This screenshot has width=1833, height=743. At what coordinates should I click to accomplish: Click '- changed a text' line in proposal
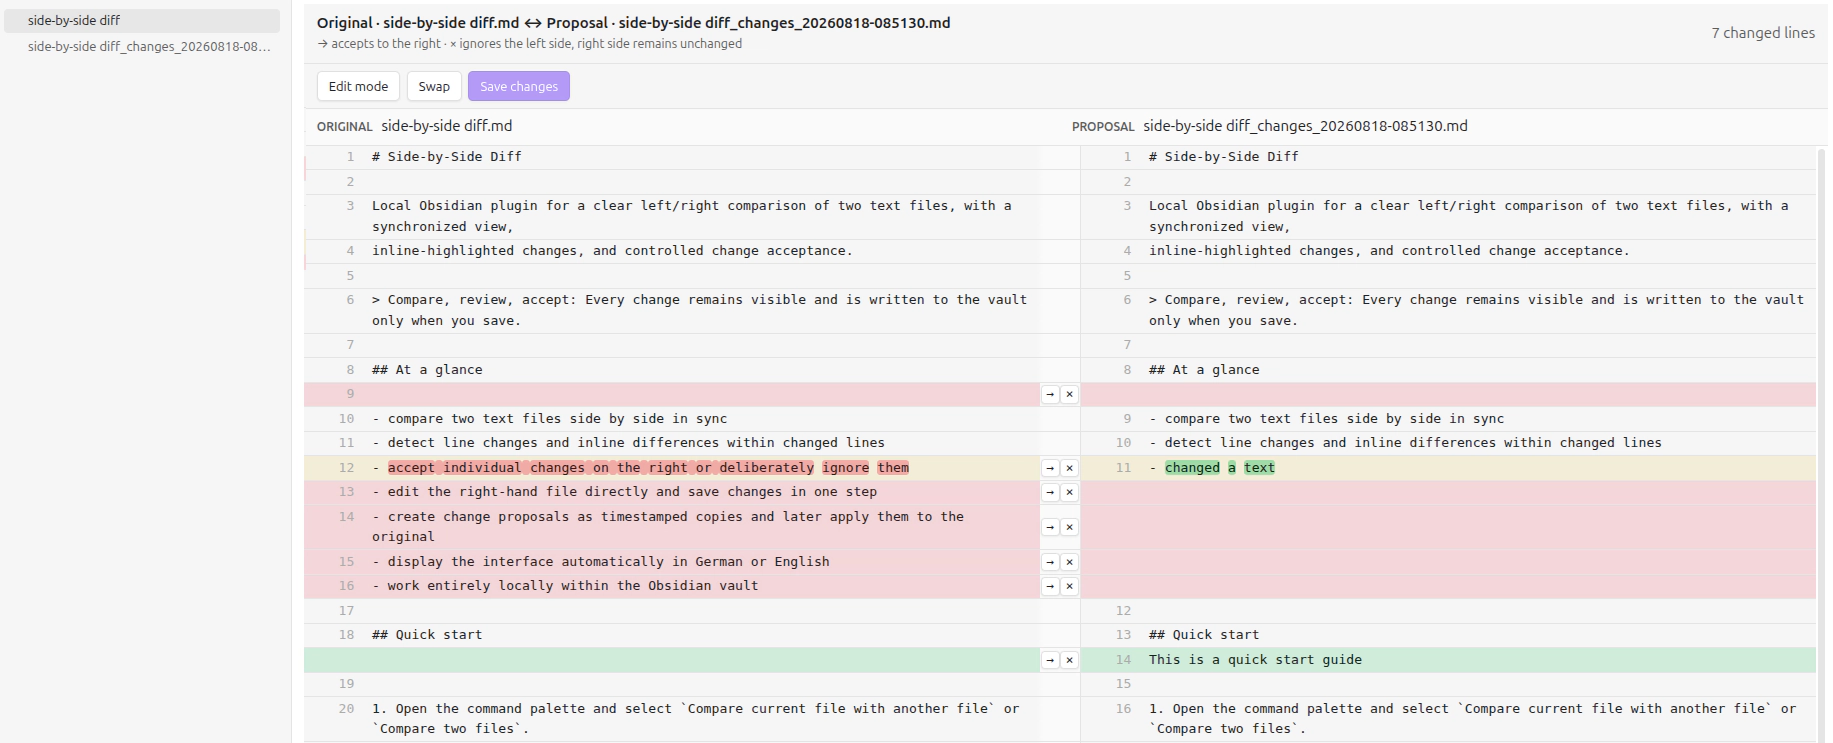point(1212,468)
